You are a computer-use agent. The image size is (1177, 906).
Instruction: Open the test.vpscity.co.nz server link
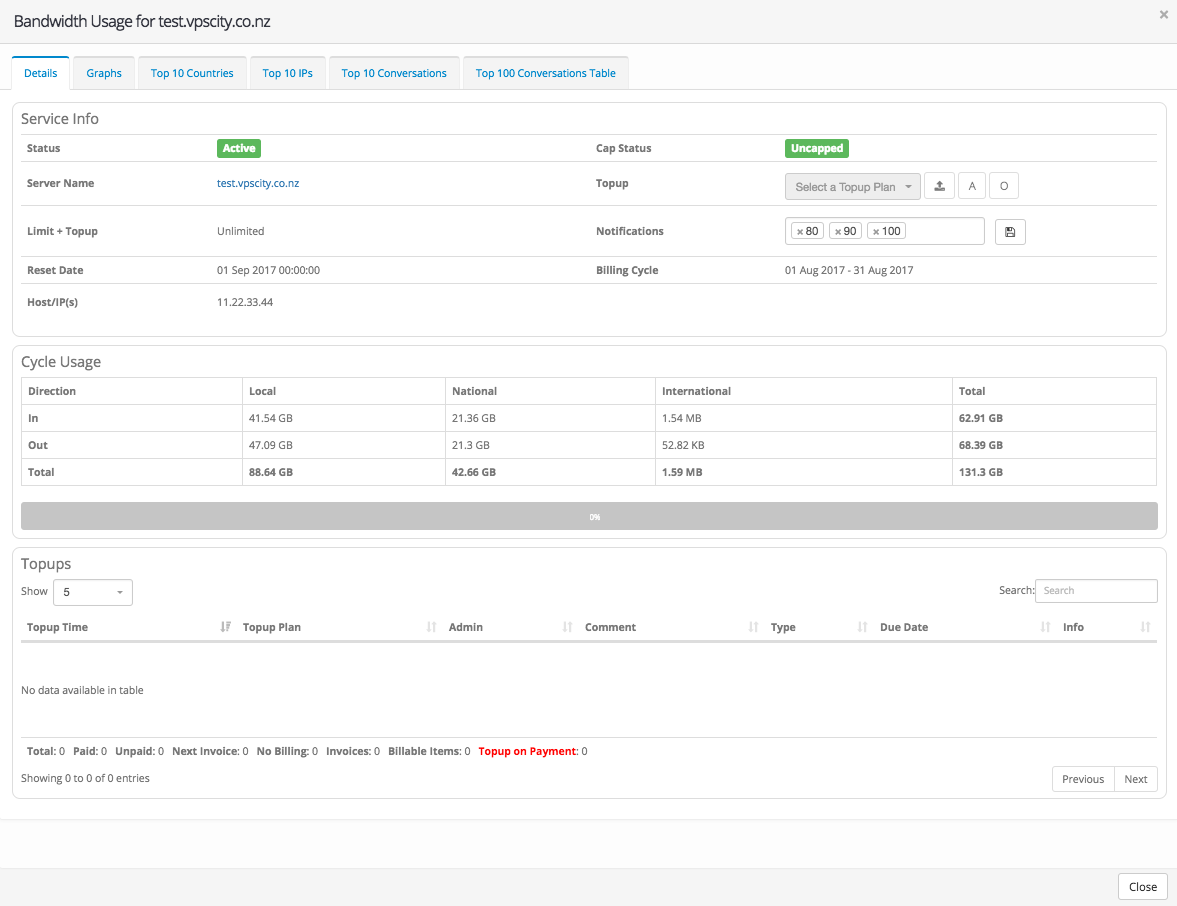click(x=258, y=184)
